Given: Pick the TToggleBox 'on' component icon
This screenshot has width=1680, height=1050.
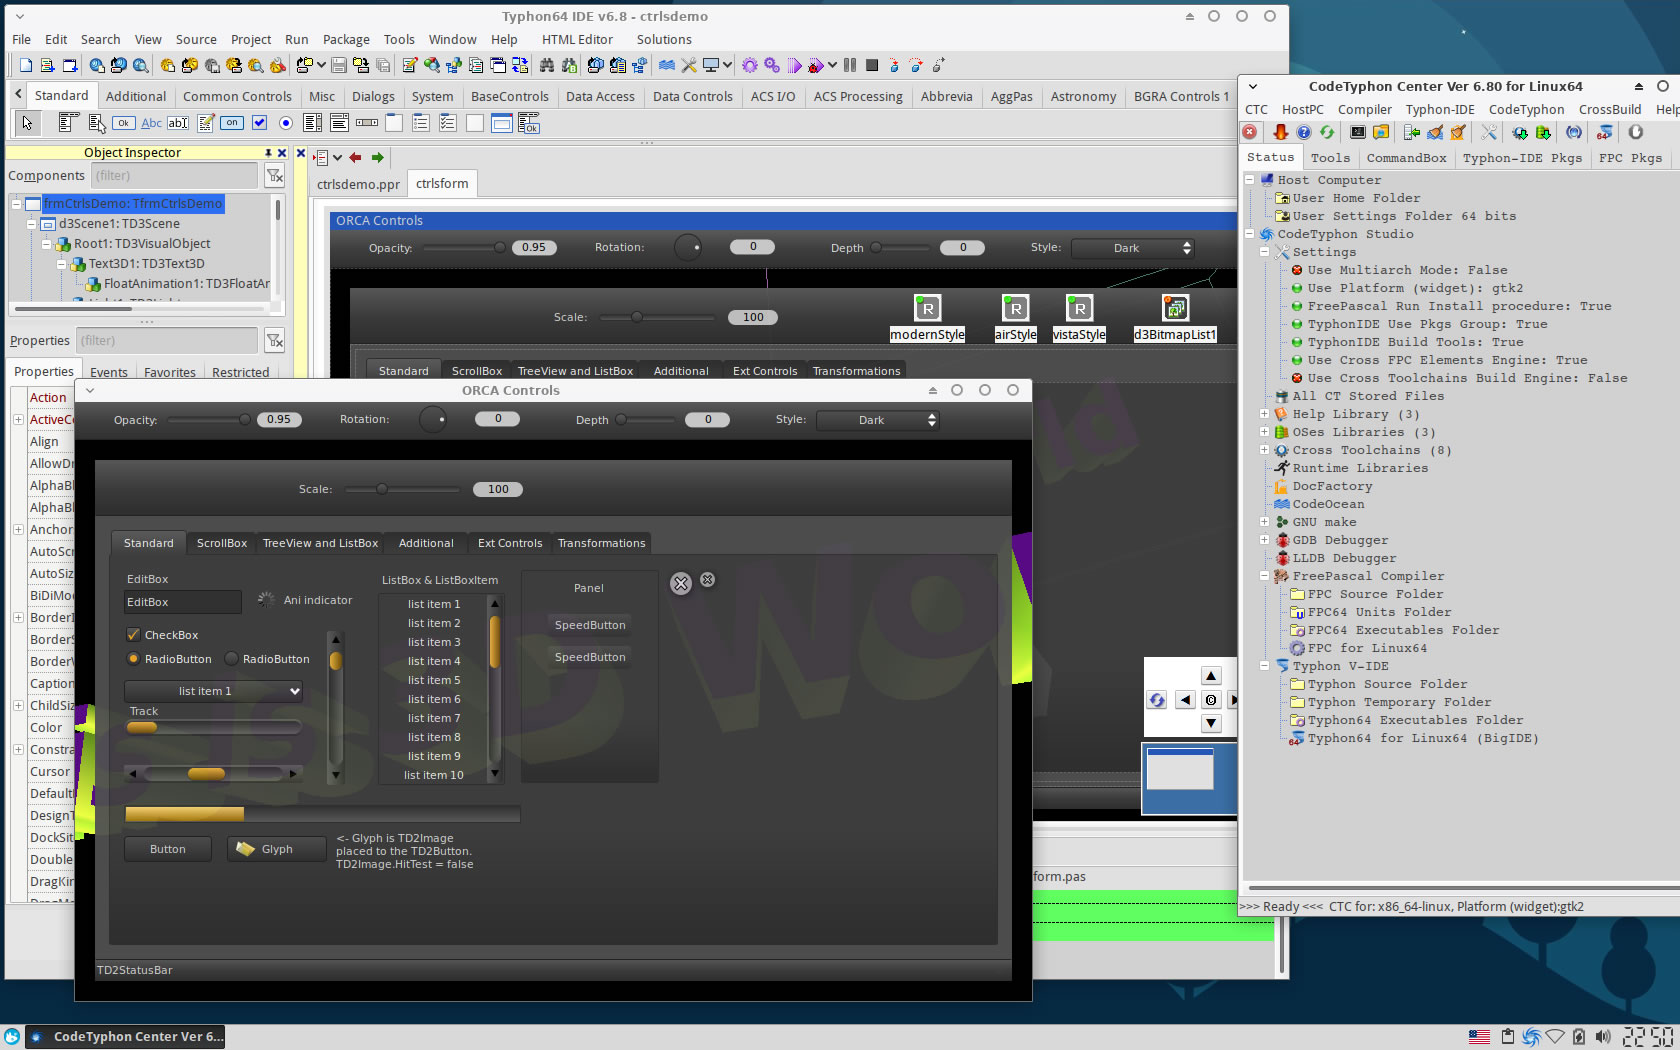Looking at the screenshot, I should (232, 123).
